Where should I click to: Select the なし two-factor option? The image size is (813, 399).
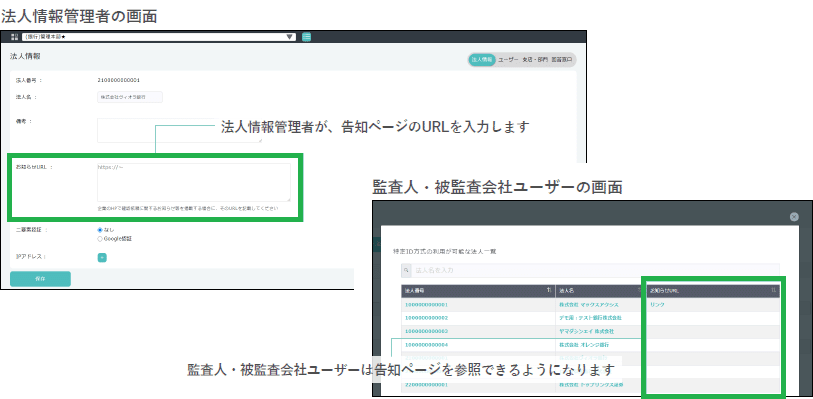pos(100,230)
